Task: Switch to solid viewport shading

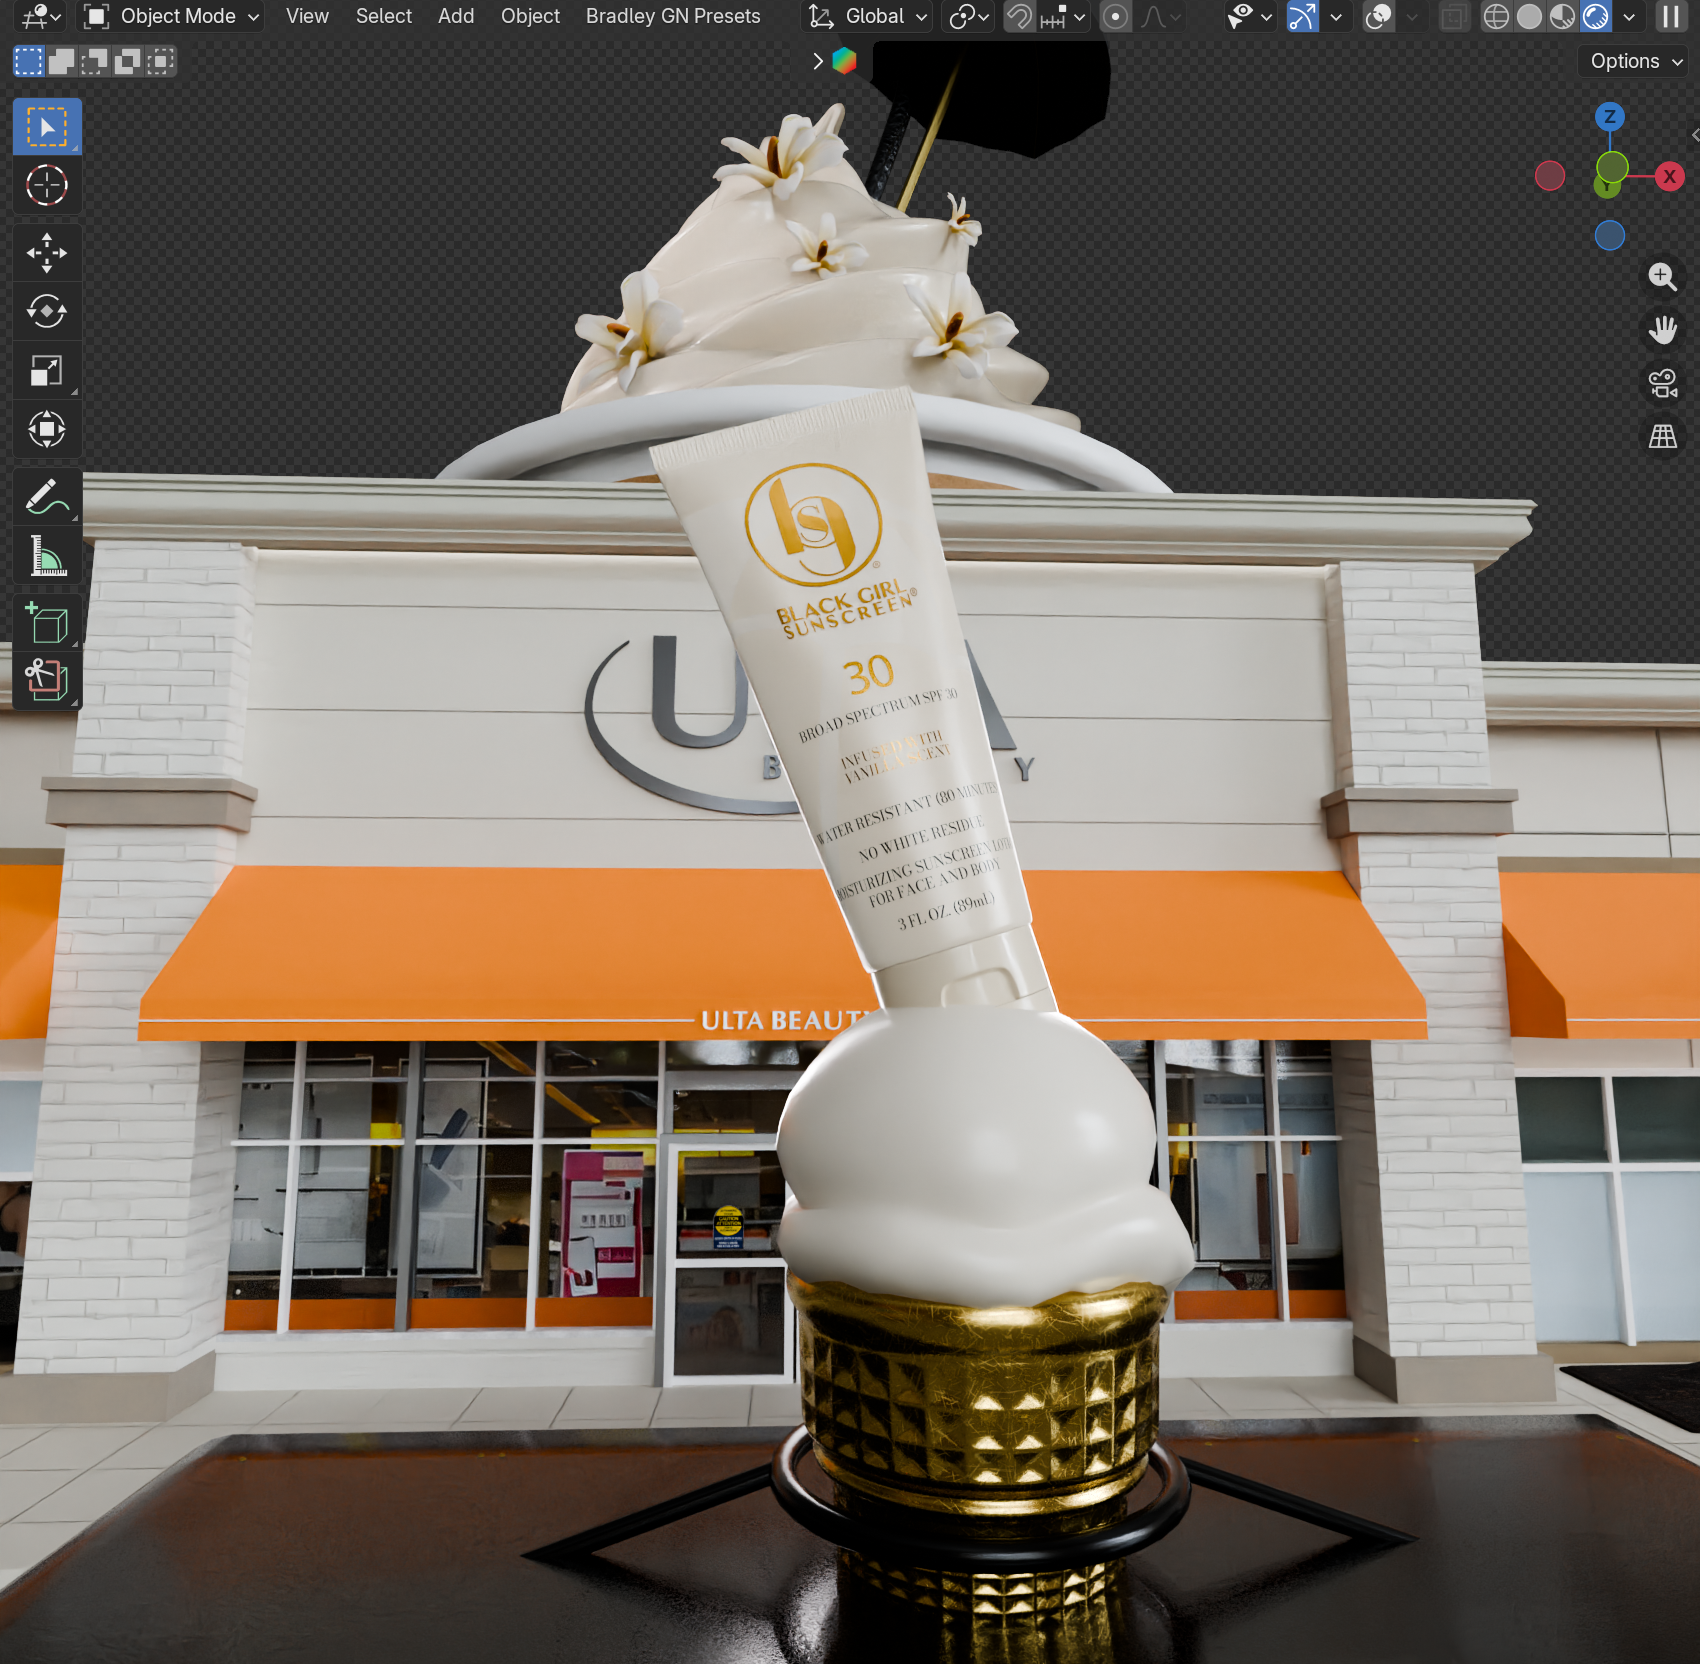Action: point(1529,16)
